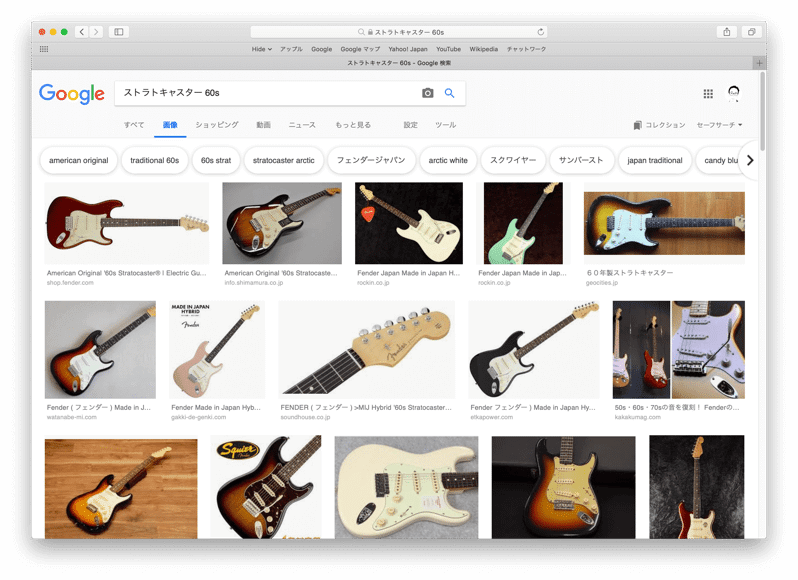
Task: Open the elkapower.com black Stratocaster image
Action: pyautogui.click(x=534, y=350)
